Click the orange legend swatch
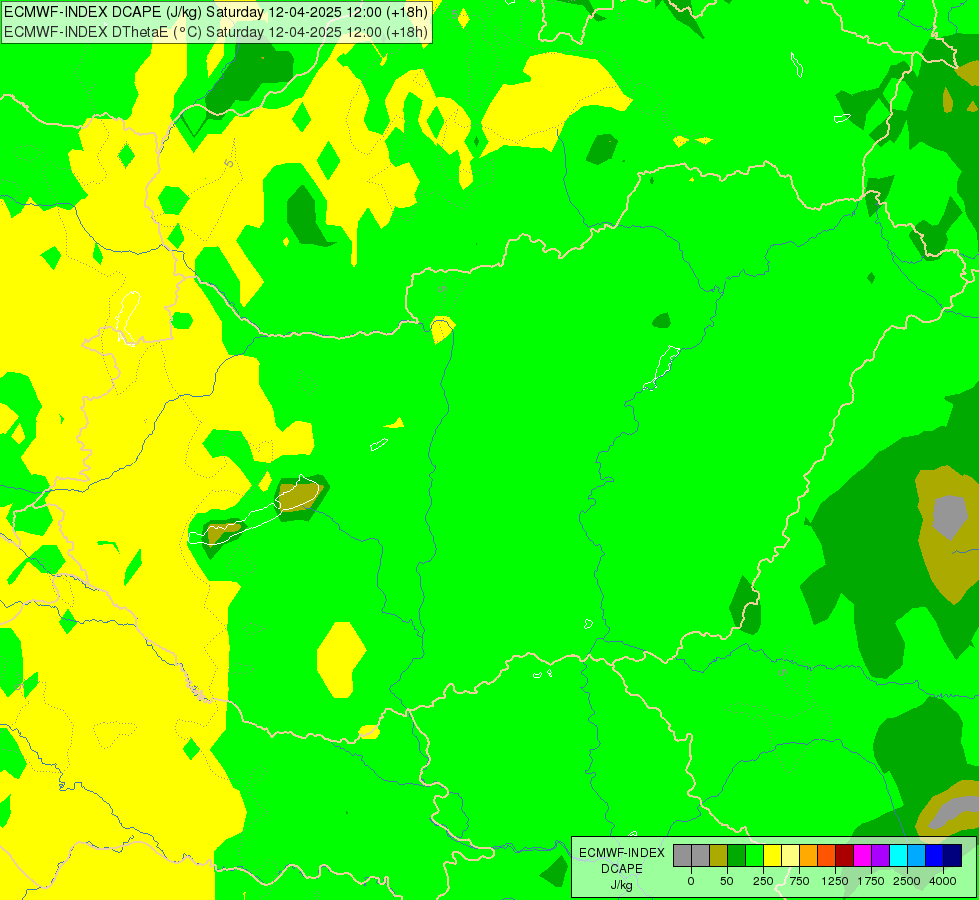 tap(809, 856)
